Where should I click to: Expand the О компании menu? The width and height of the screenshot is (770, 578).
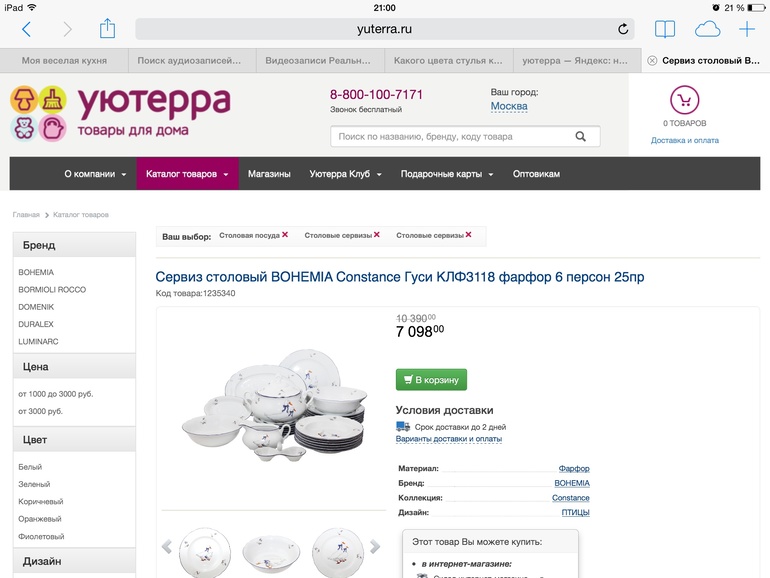(x=95, y=174)
